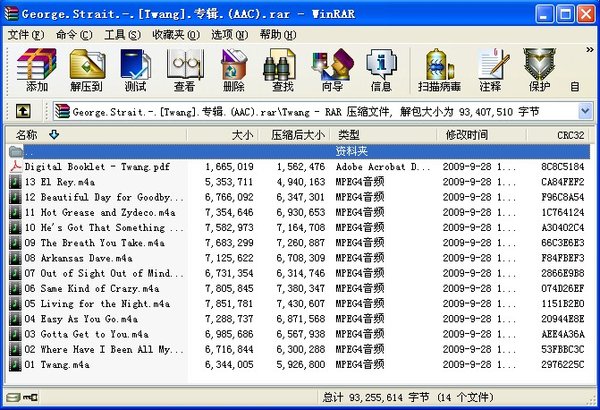Sort by CRC32 column header
This screenshot has height=410, width=600.
[558, 135]
